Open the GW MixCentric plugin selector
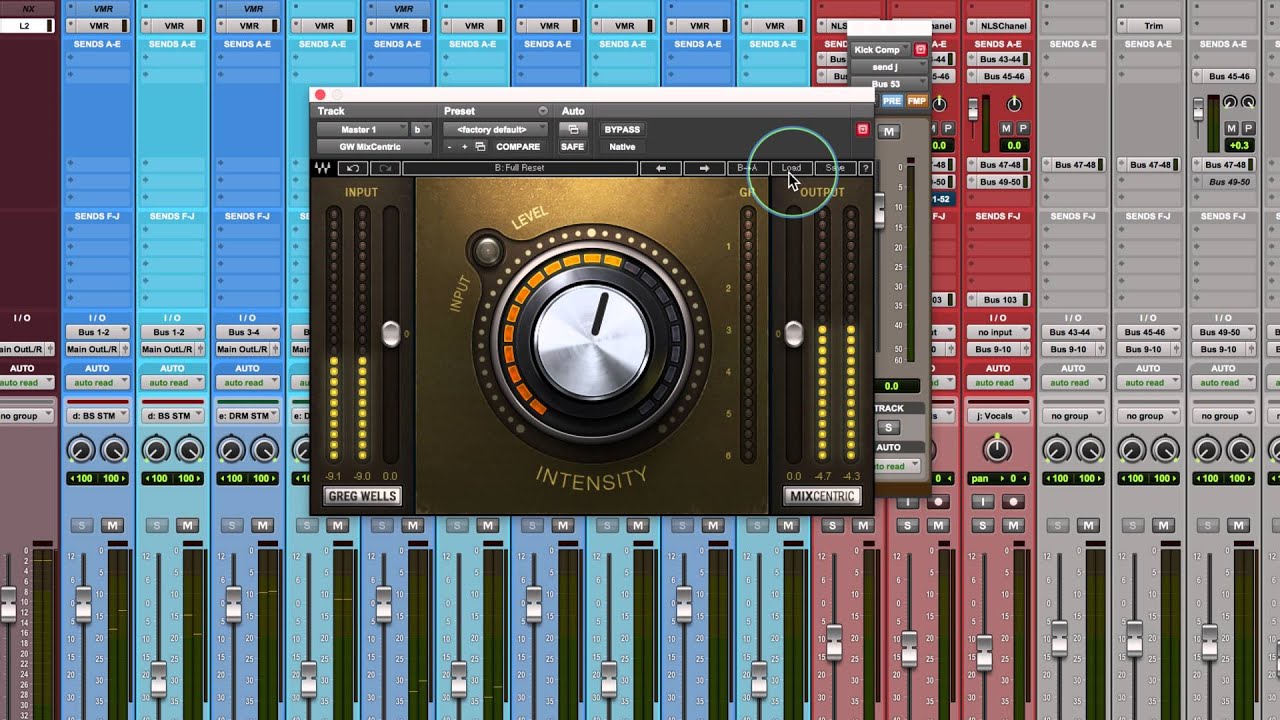 [374, 147]
